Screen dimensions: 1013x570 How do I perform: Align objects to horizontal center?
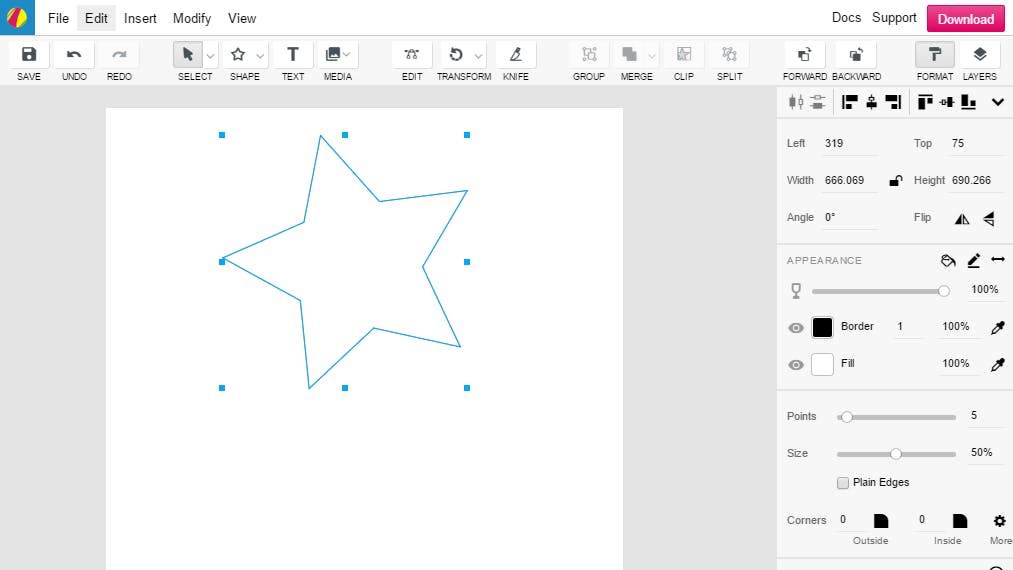click(872, 102)
